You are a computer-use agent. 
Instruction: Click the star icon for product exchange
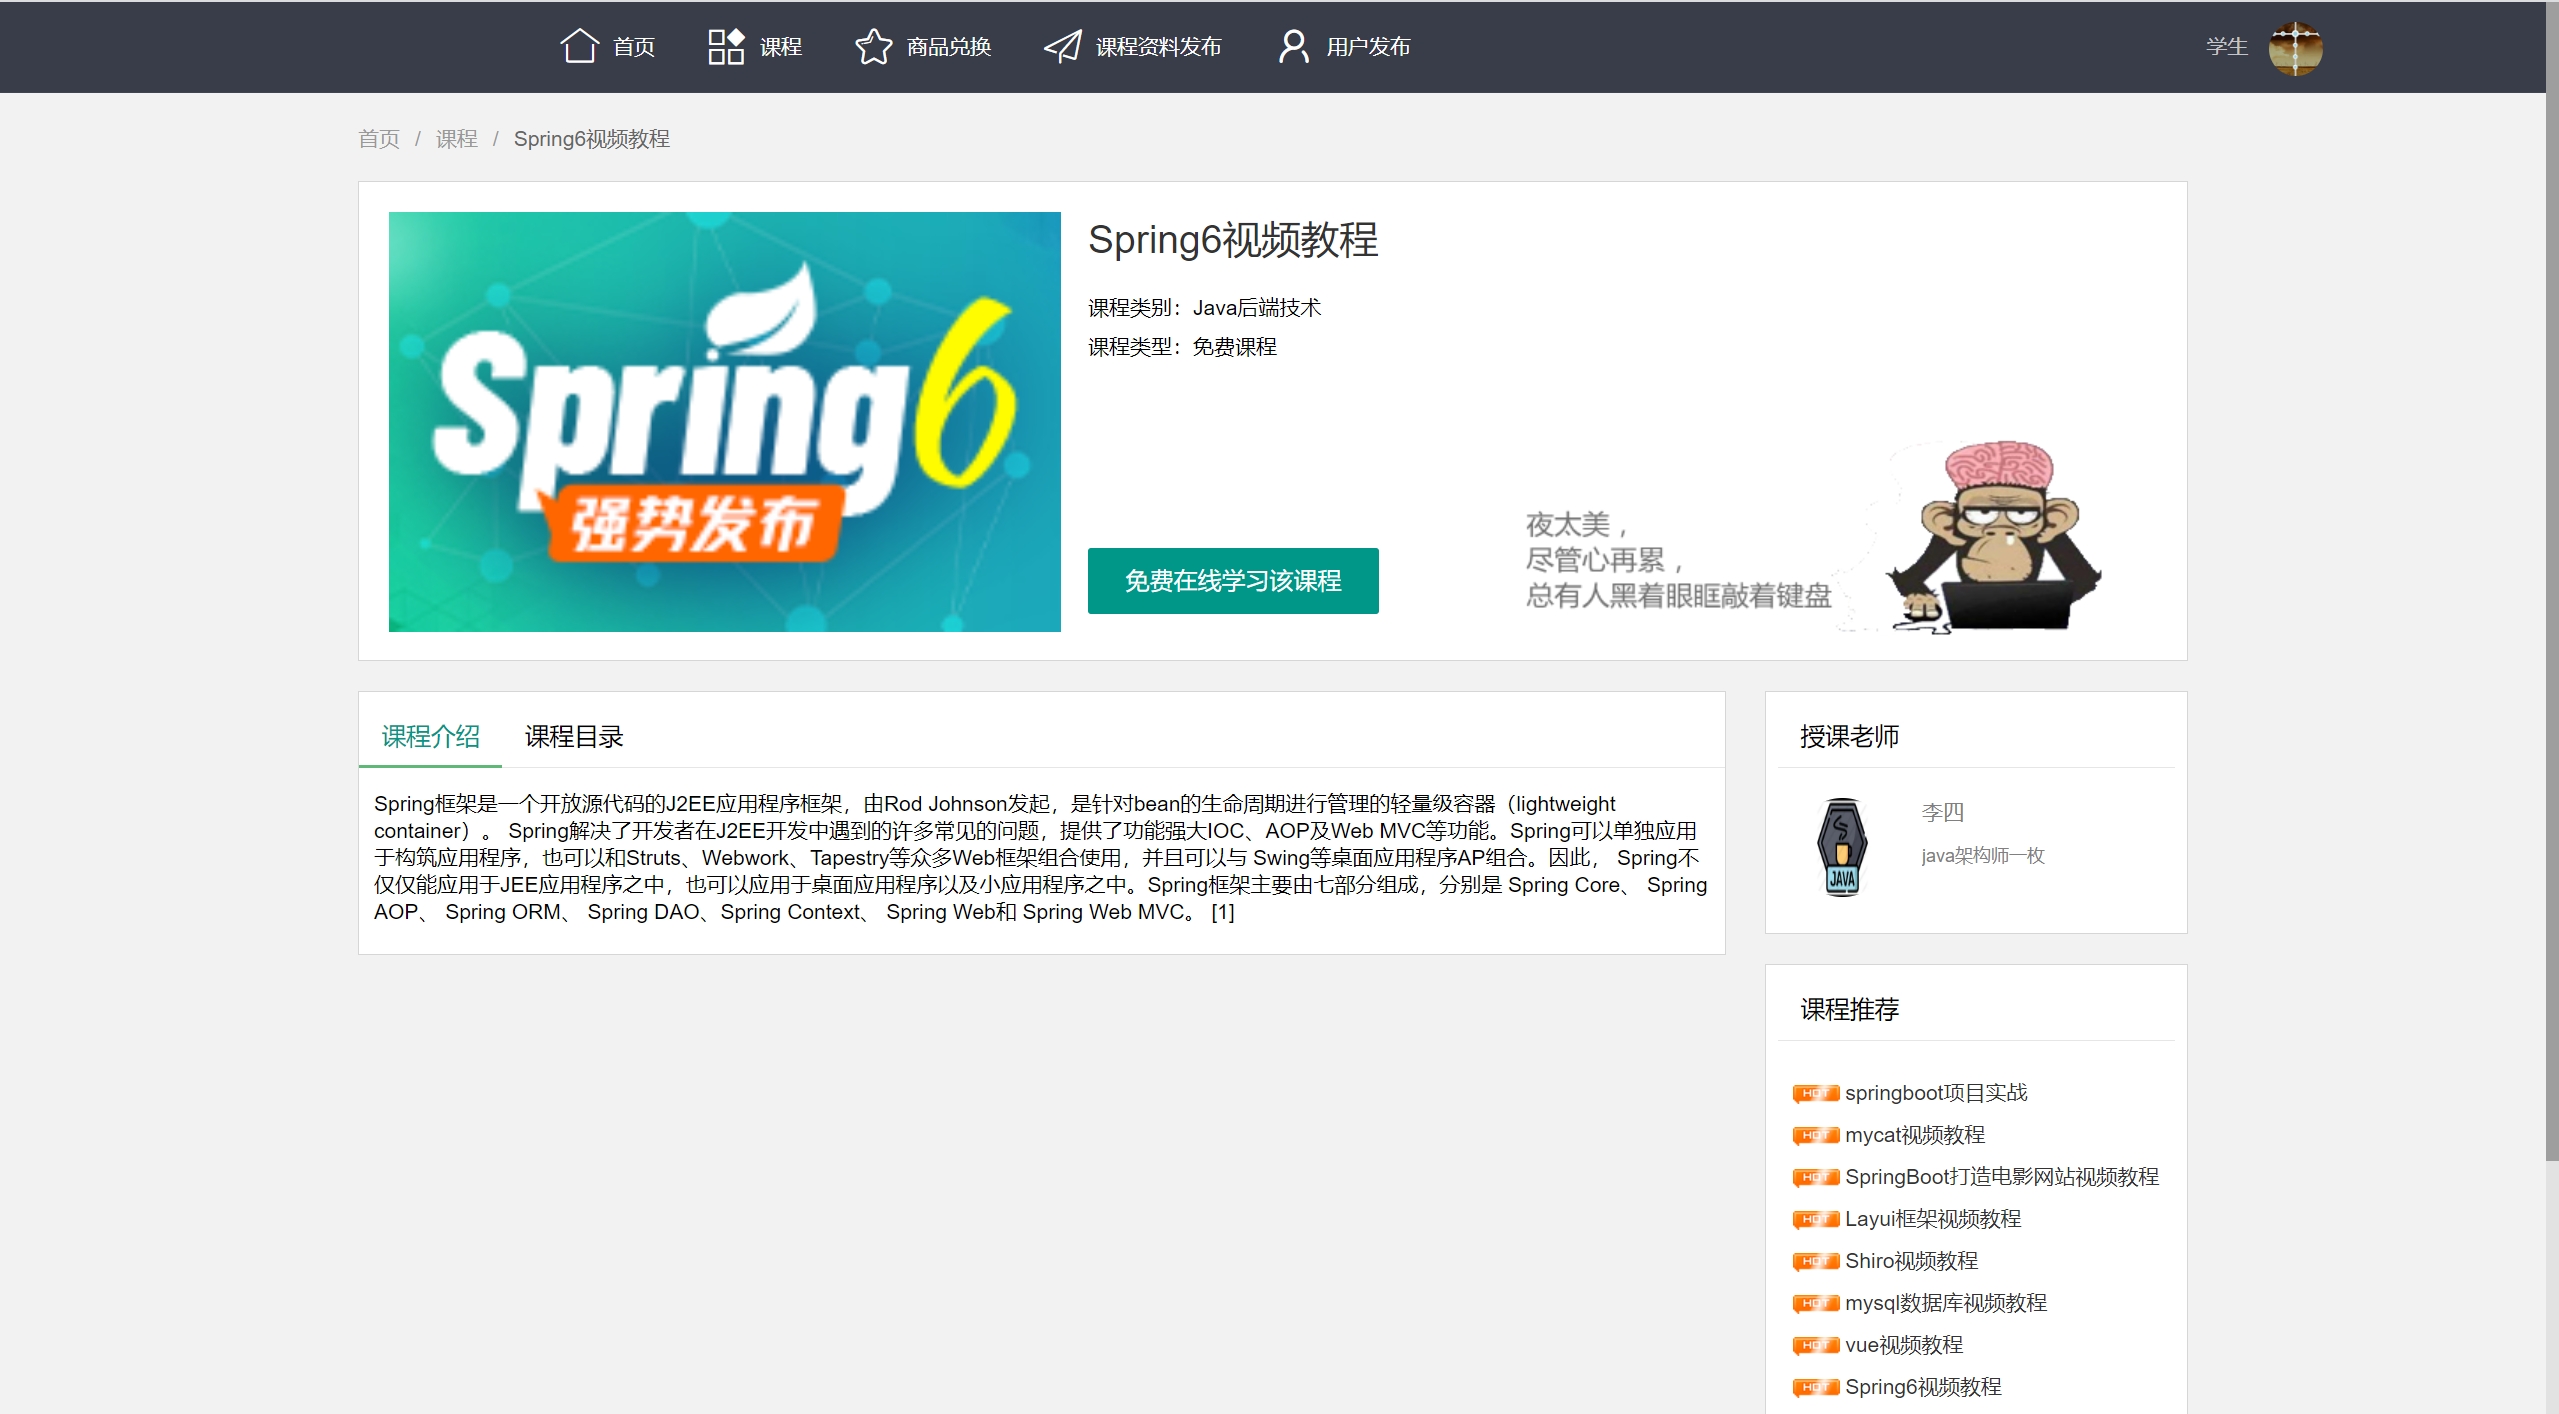click(x=873, y=46)
